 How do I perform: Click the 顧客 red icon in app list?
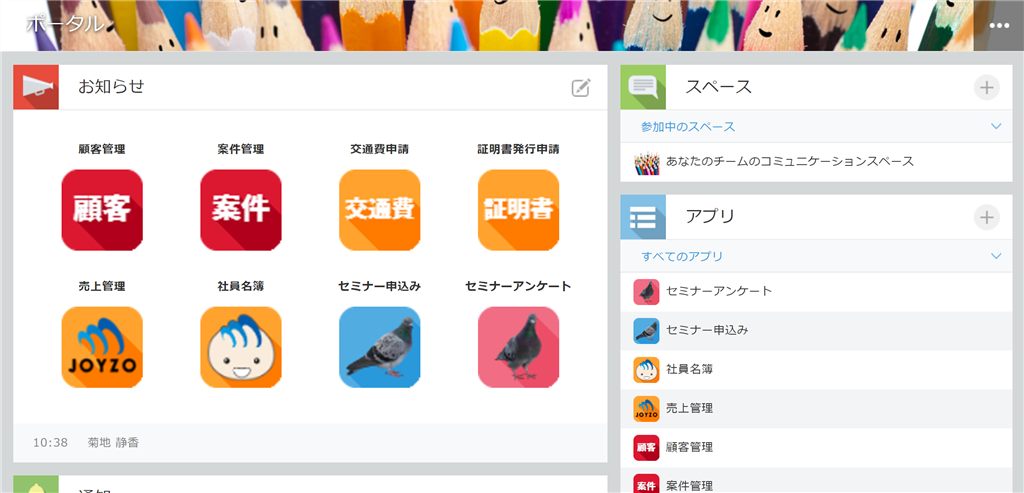pos(647,448)
